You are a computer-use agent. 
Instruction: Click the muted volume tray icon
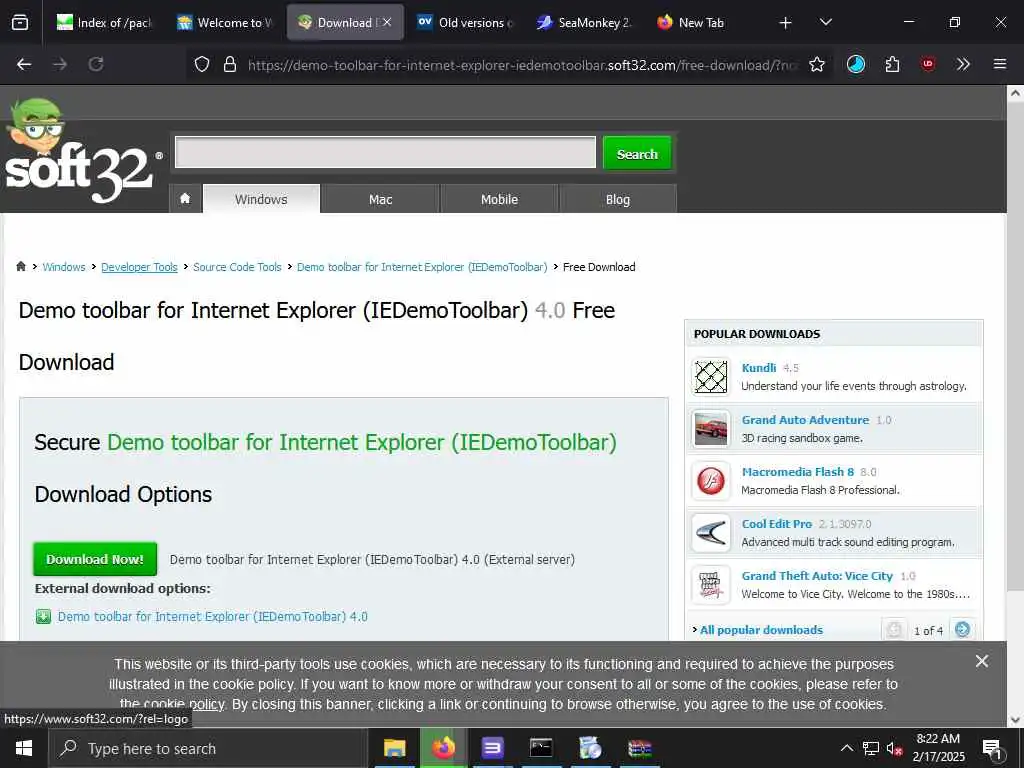click(894, 748)
